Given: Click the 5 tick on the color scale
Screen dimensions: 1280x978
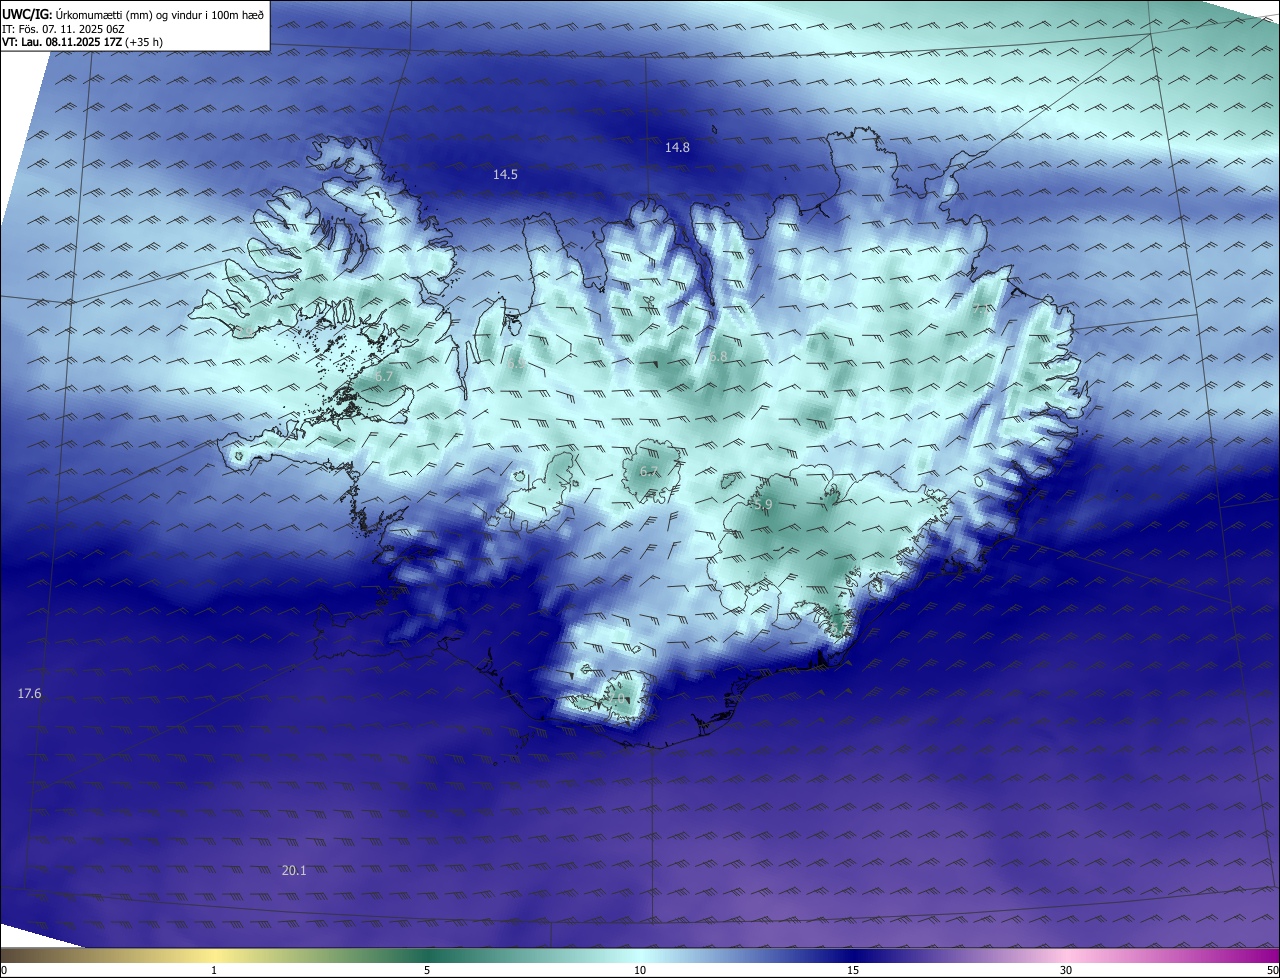Looking at the screenshot, I should [427, 970].
